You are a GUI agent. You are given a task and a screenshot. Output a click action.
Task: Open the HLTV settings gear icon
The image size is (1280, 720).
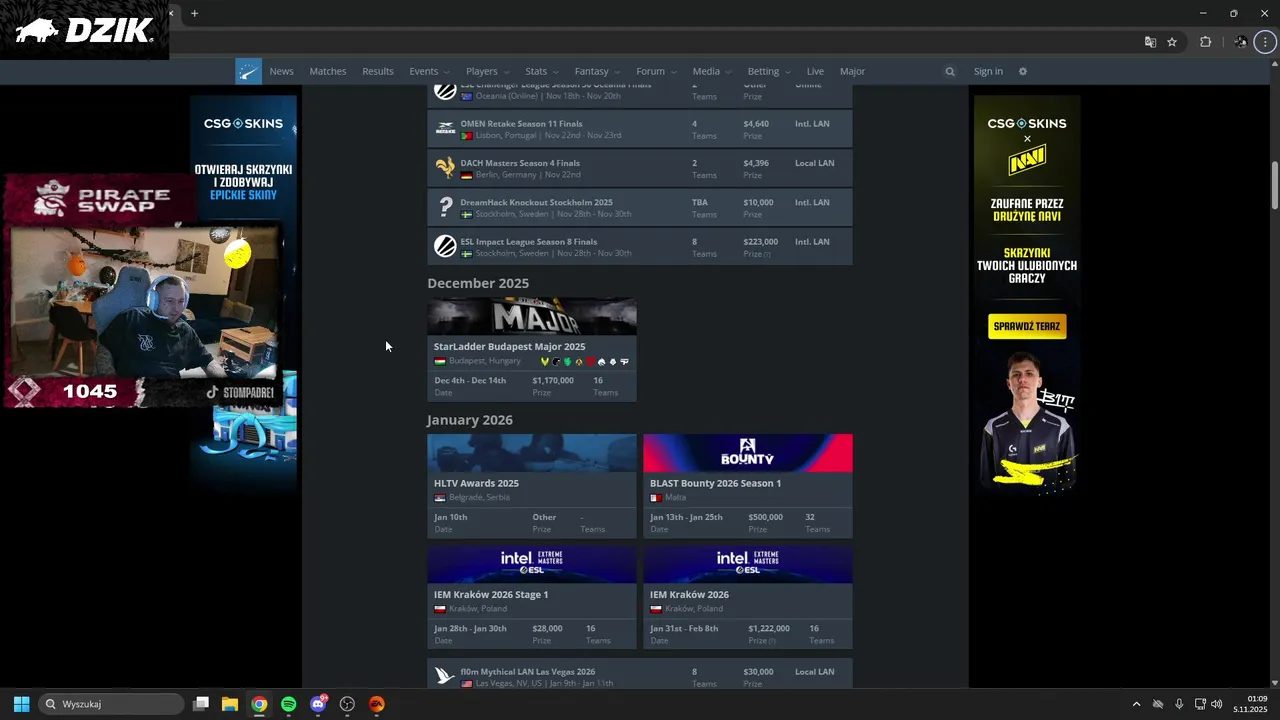point(1022,71)
